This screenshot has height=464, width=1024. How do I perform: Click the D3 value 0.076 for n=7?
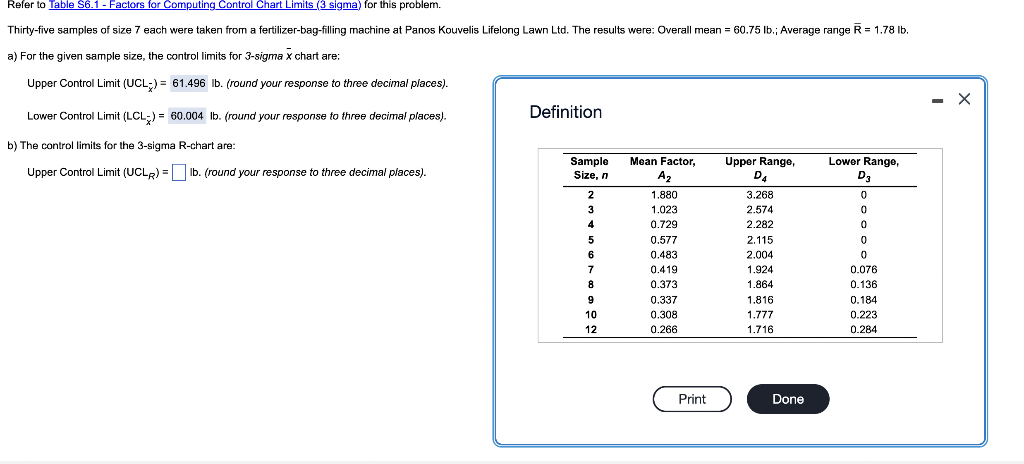coord(863,270)
